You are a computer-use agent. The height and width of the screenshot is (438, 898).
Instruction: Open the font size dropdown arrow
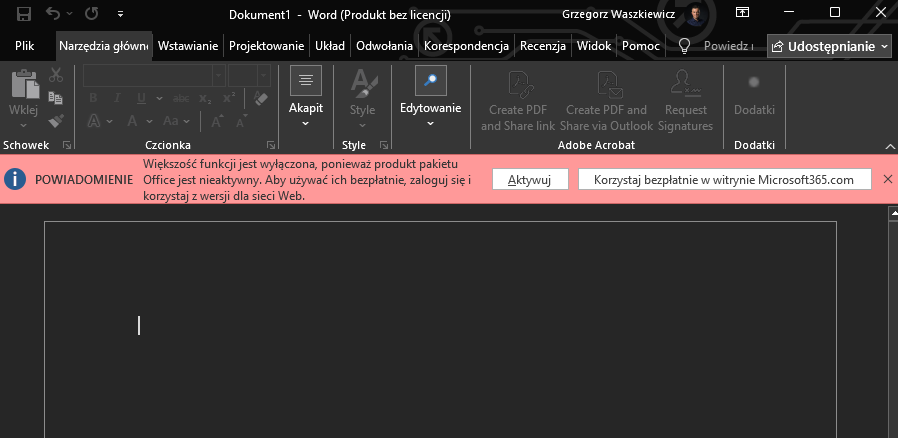point(264,75)
